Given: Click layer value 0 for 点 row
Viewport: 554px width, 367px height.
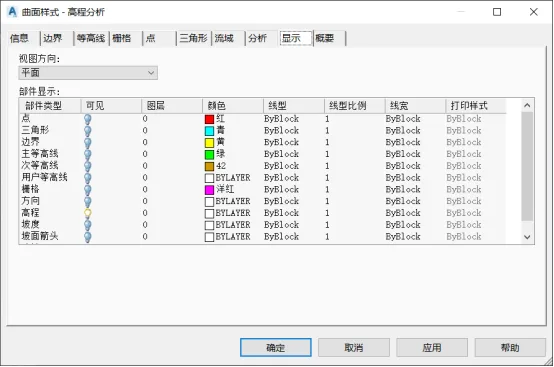Looking at the screenshot, I should [145, 119].
